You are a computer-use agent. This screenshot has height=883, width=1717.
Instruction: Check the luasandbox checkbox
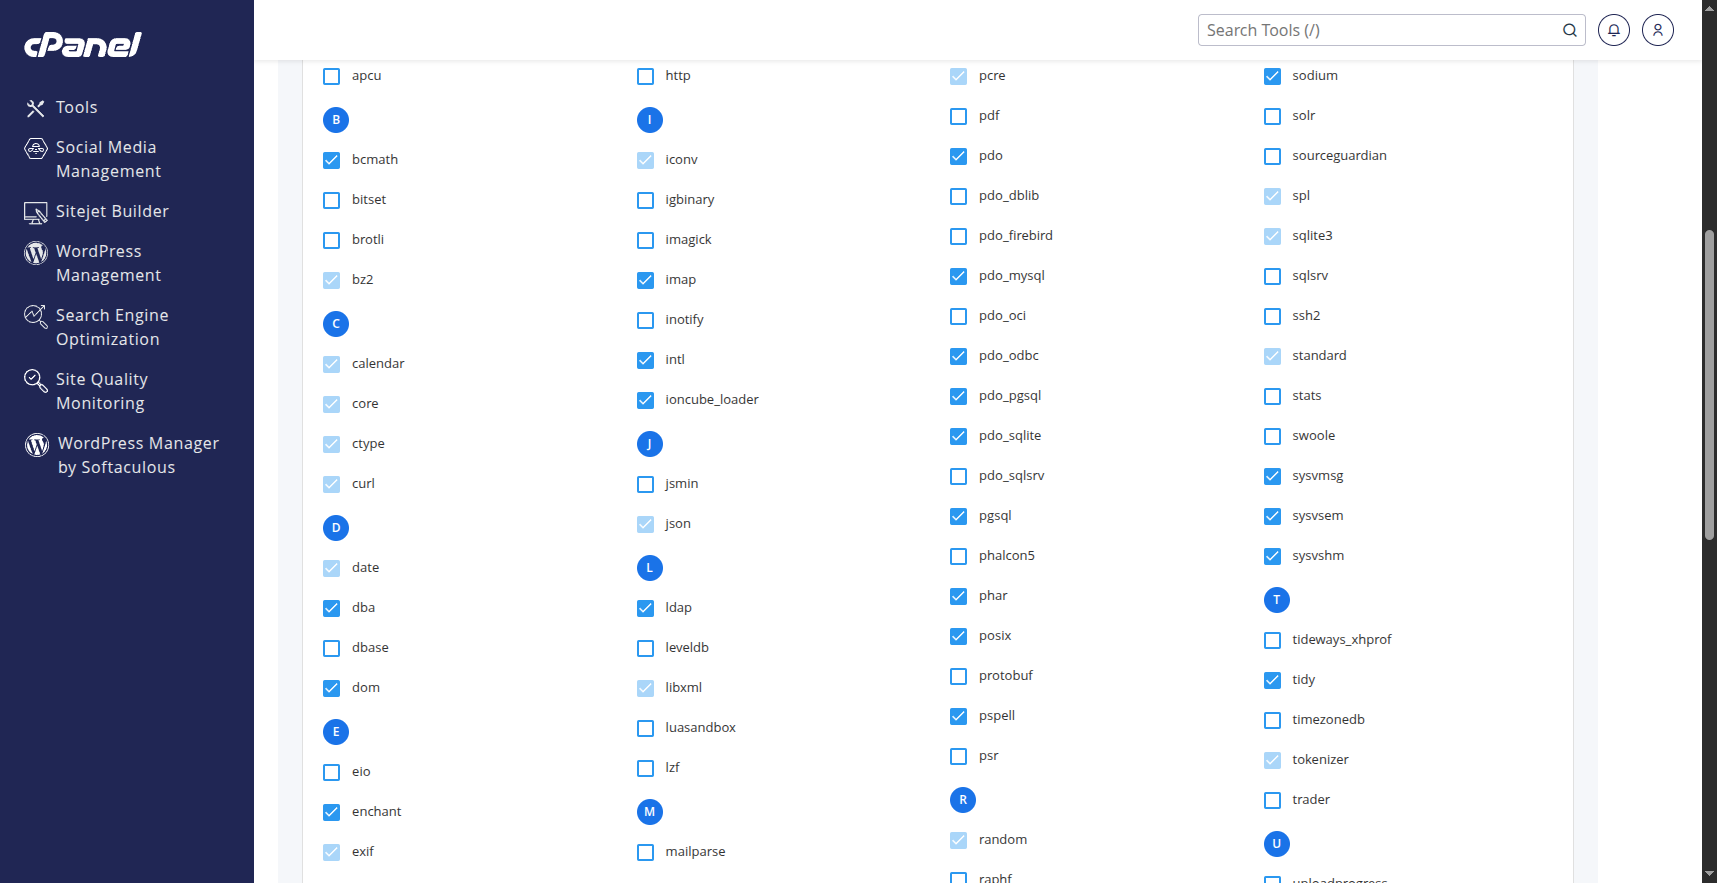click(646, 728)
